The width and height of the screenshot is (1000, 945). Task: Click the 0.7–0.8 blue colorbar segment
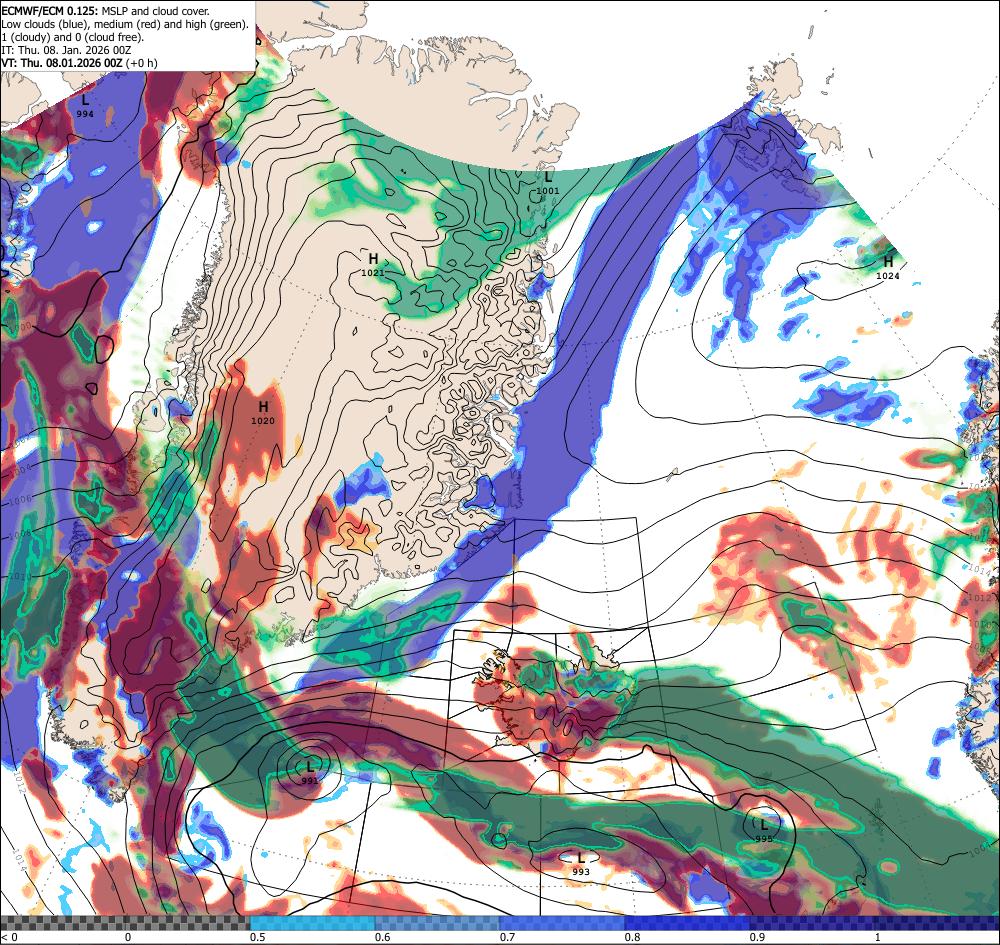tap(562, 923)
